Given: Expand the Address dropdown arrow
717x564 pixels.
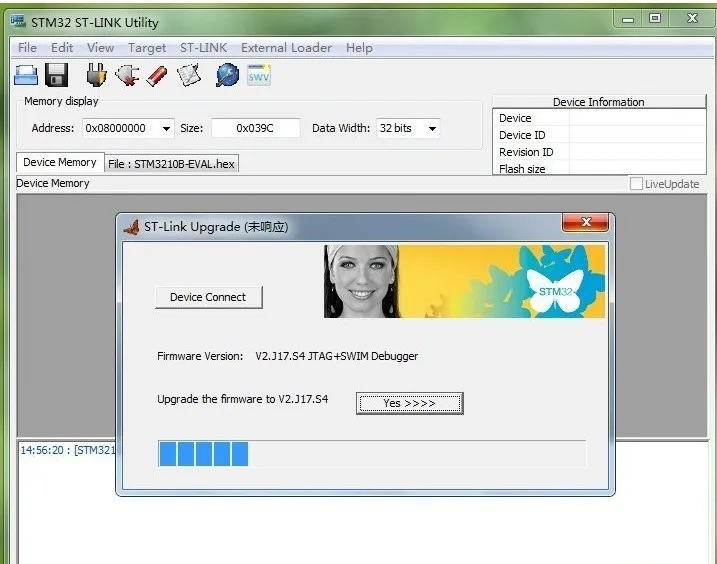Looking at the screenshot, I should click(x=166, y=129).
